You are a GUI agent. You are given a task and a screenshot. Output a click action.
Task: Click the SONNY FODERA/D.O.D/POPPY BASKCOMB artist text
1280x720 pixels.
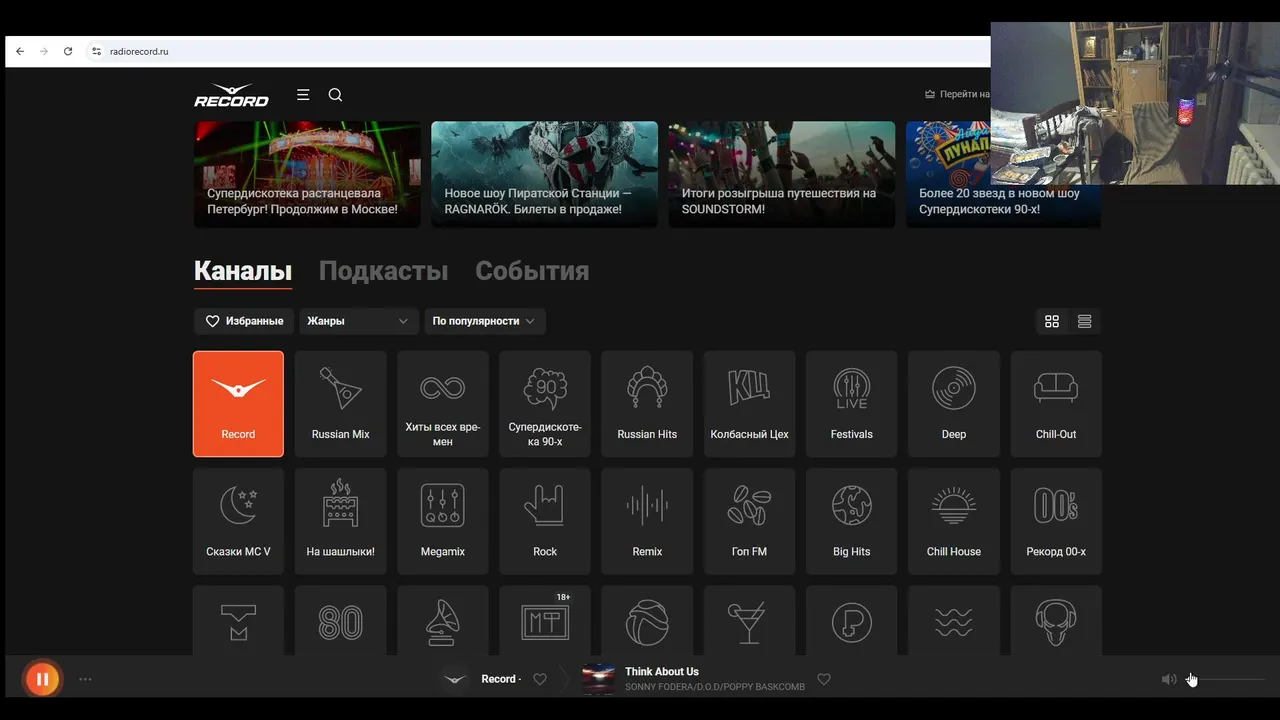pyautogui.click(x=715, y=687)
